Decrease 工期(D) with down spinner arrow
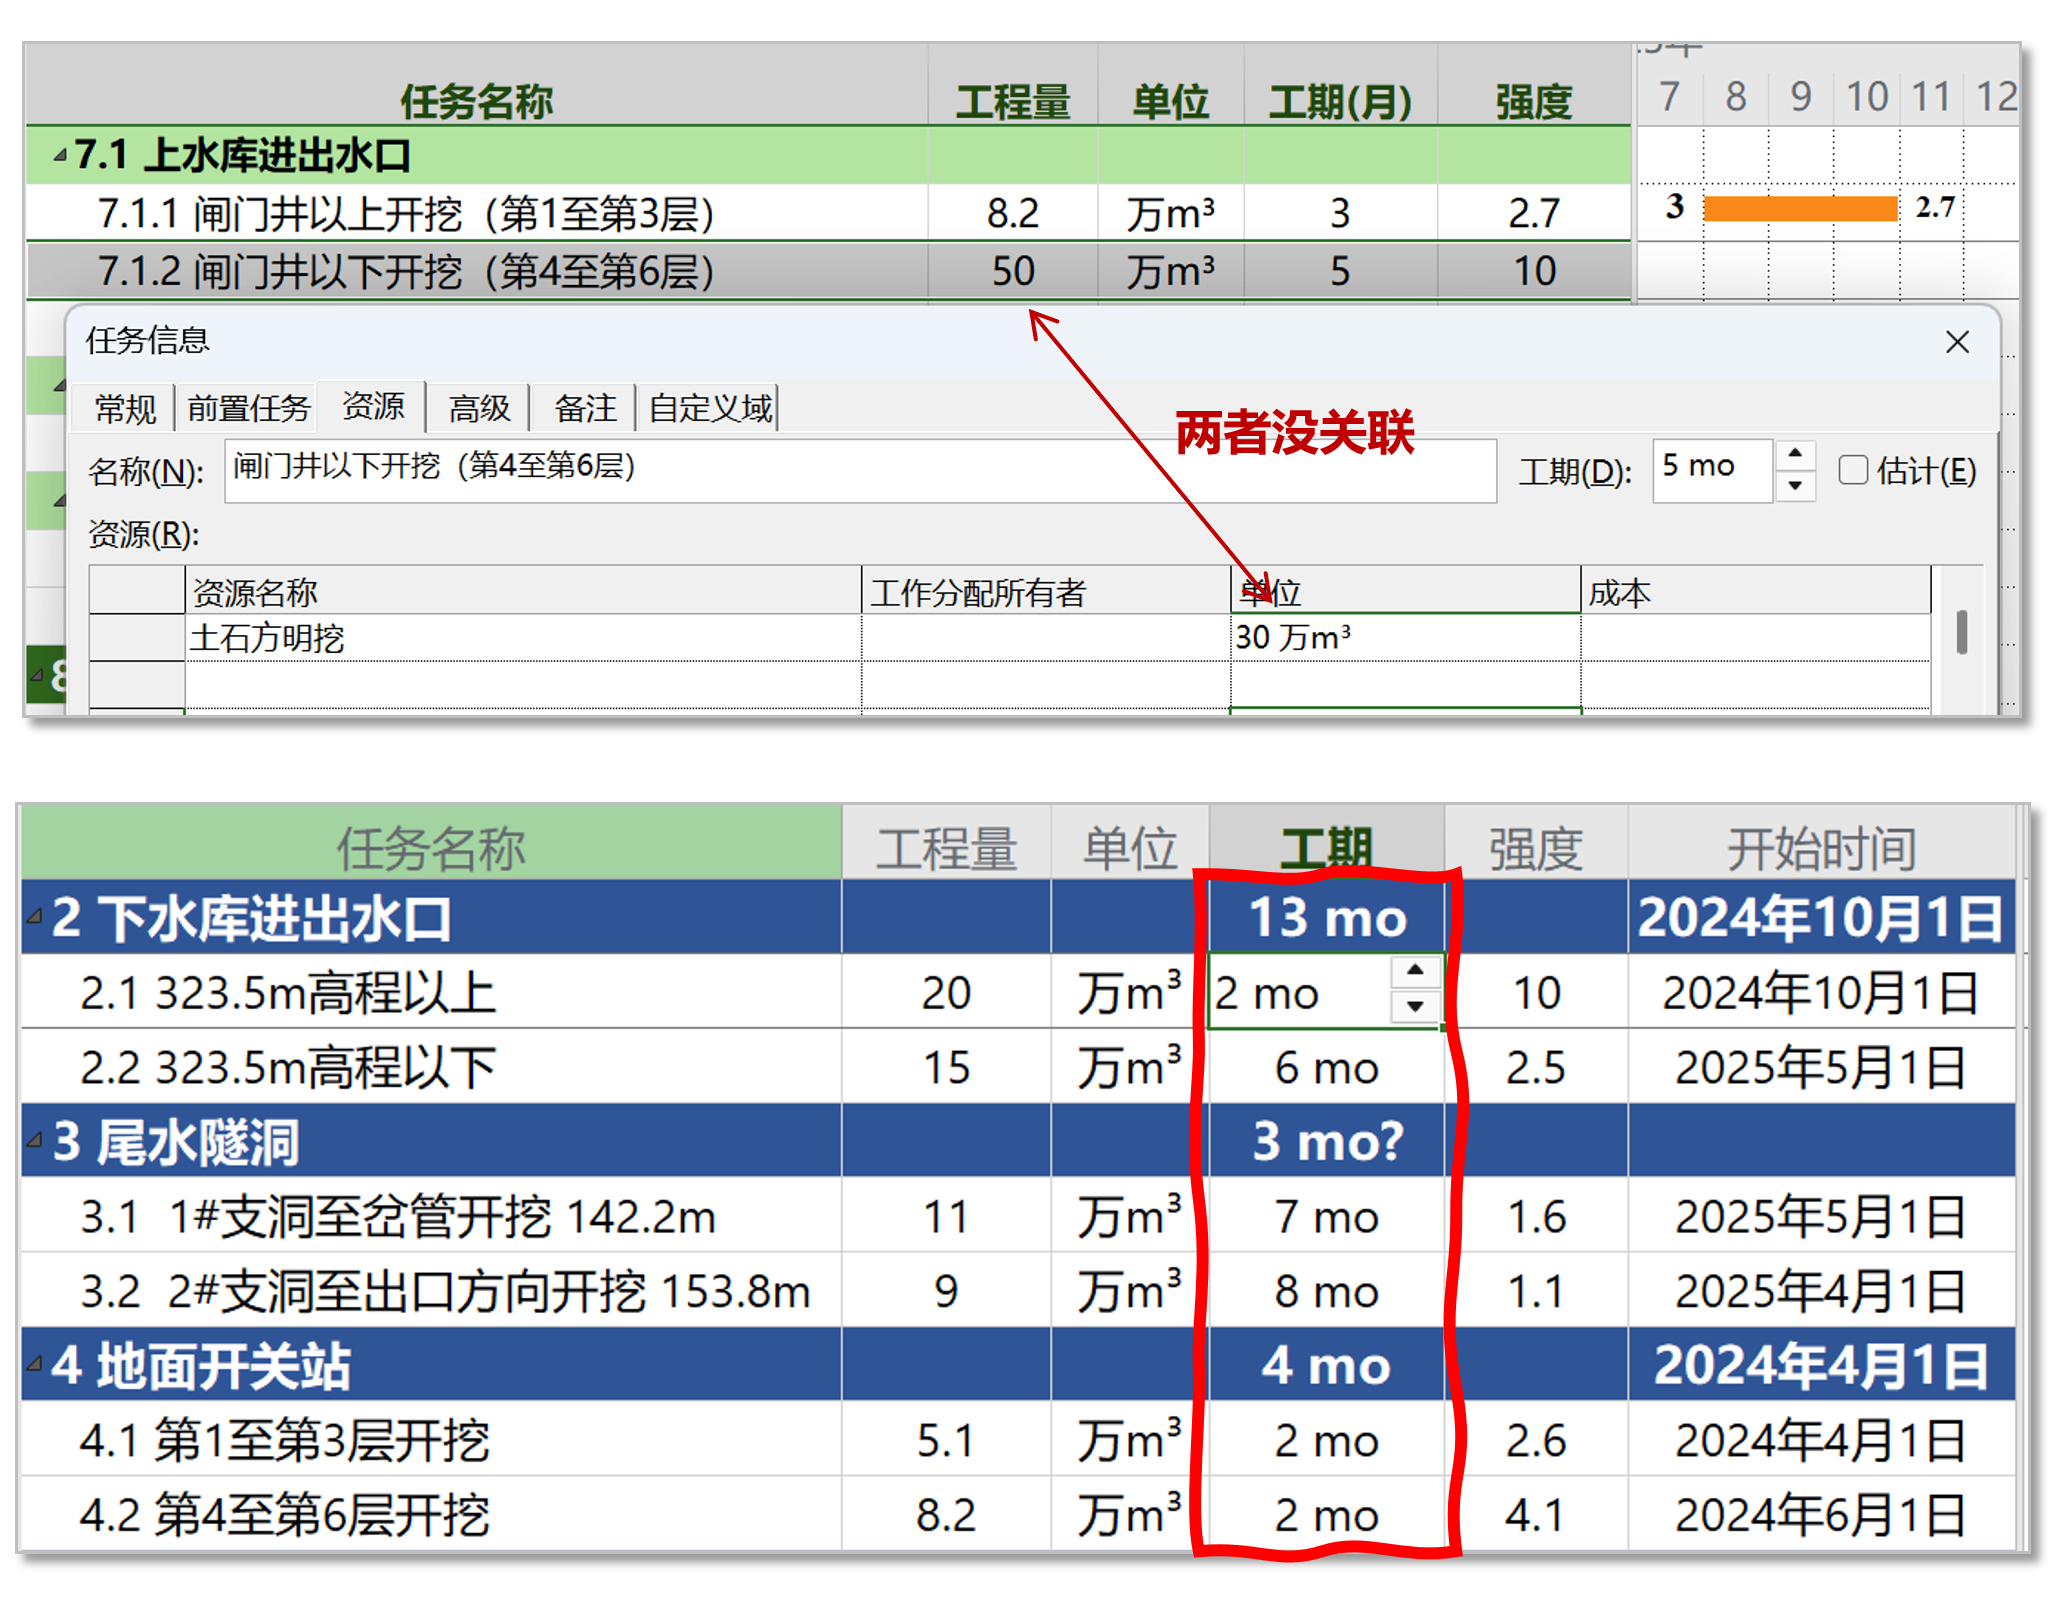Screen dimensions: 2057x1602 (x=1795, y=485)
